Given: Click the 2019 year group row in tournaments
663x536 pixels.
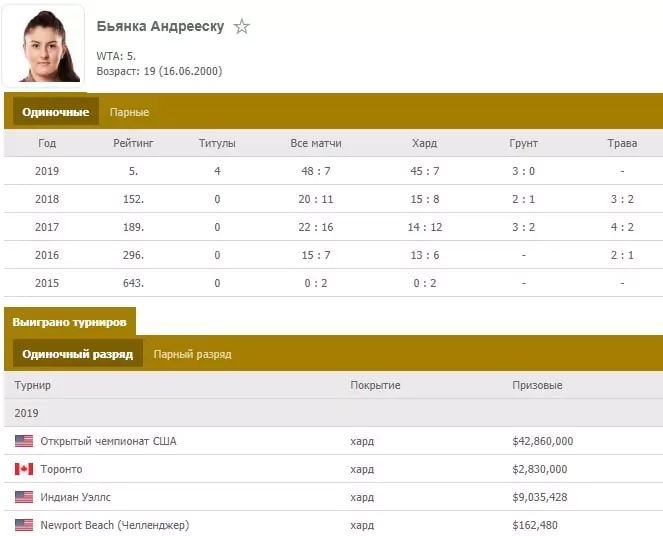Looking at the screenshot, I should point(334,413).
